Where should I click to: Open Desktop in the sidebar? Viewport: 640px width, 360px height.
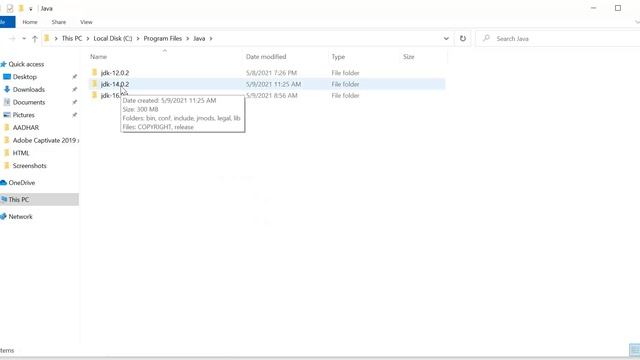24,77
